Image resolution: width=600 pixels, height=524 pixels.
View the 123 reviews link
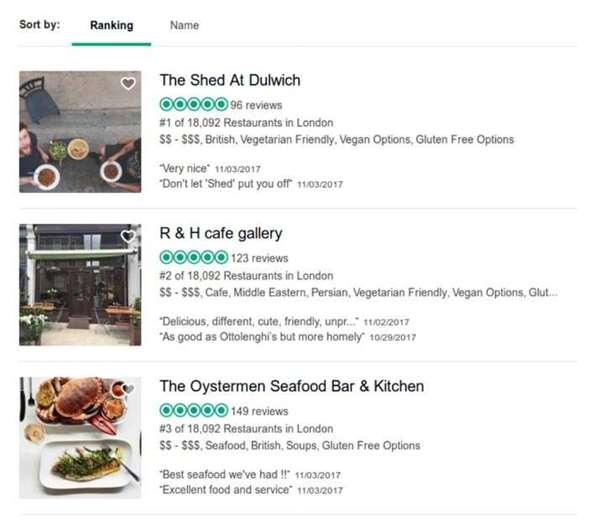tap(259, 258)
